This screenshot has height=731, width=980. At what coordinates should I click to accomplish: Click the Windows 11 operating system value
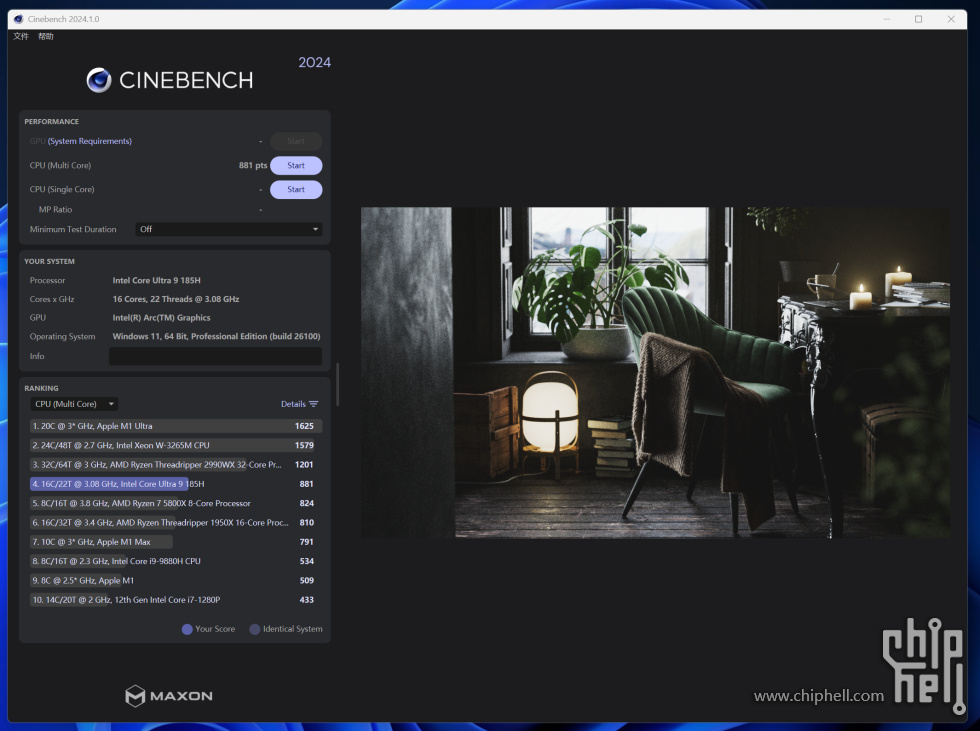pyautogui.click(x=216, y=337)
